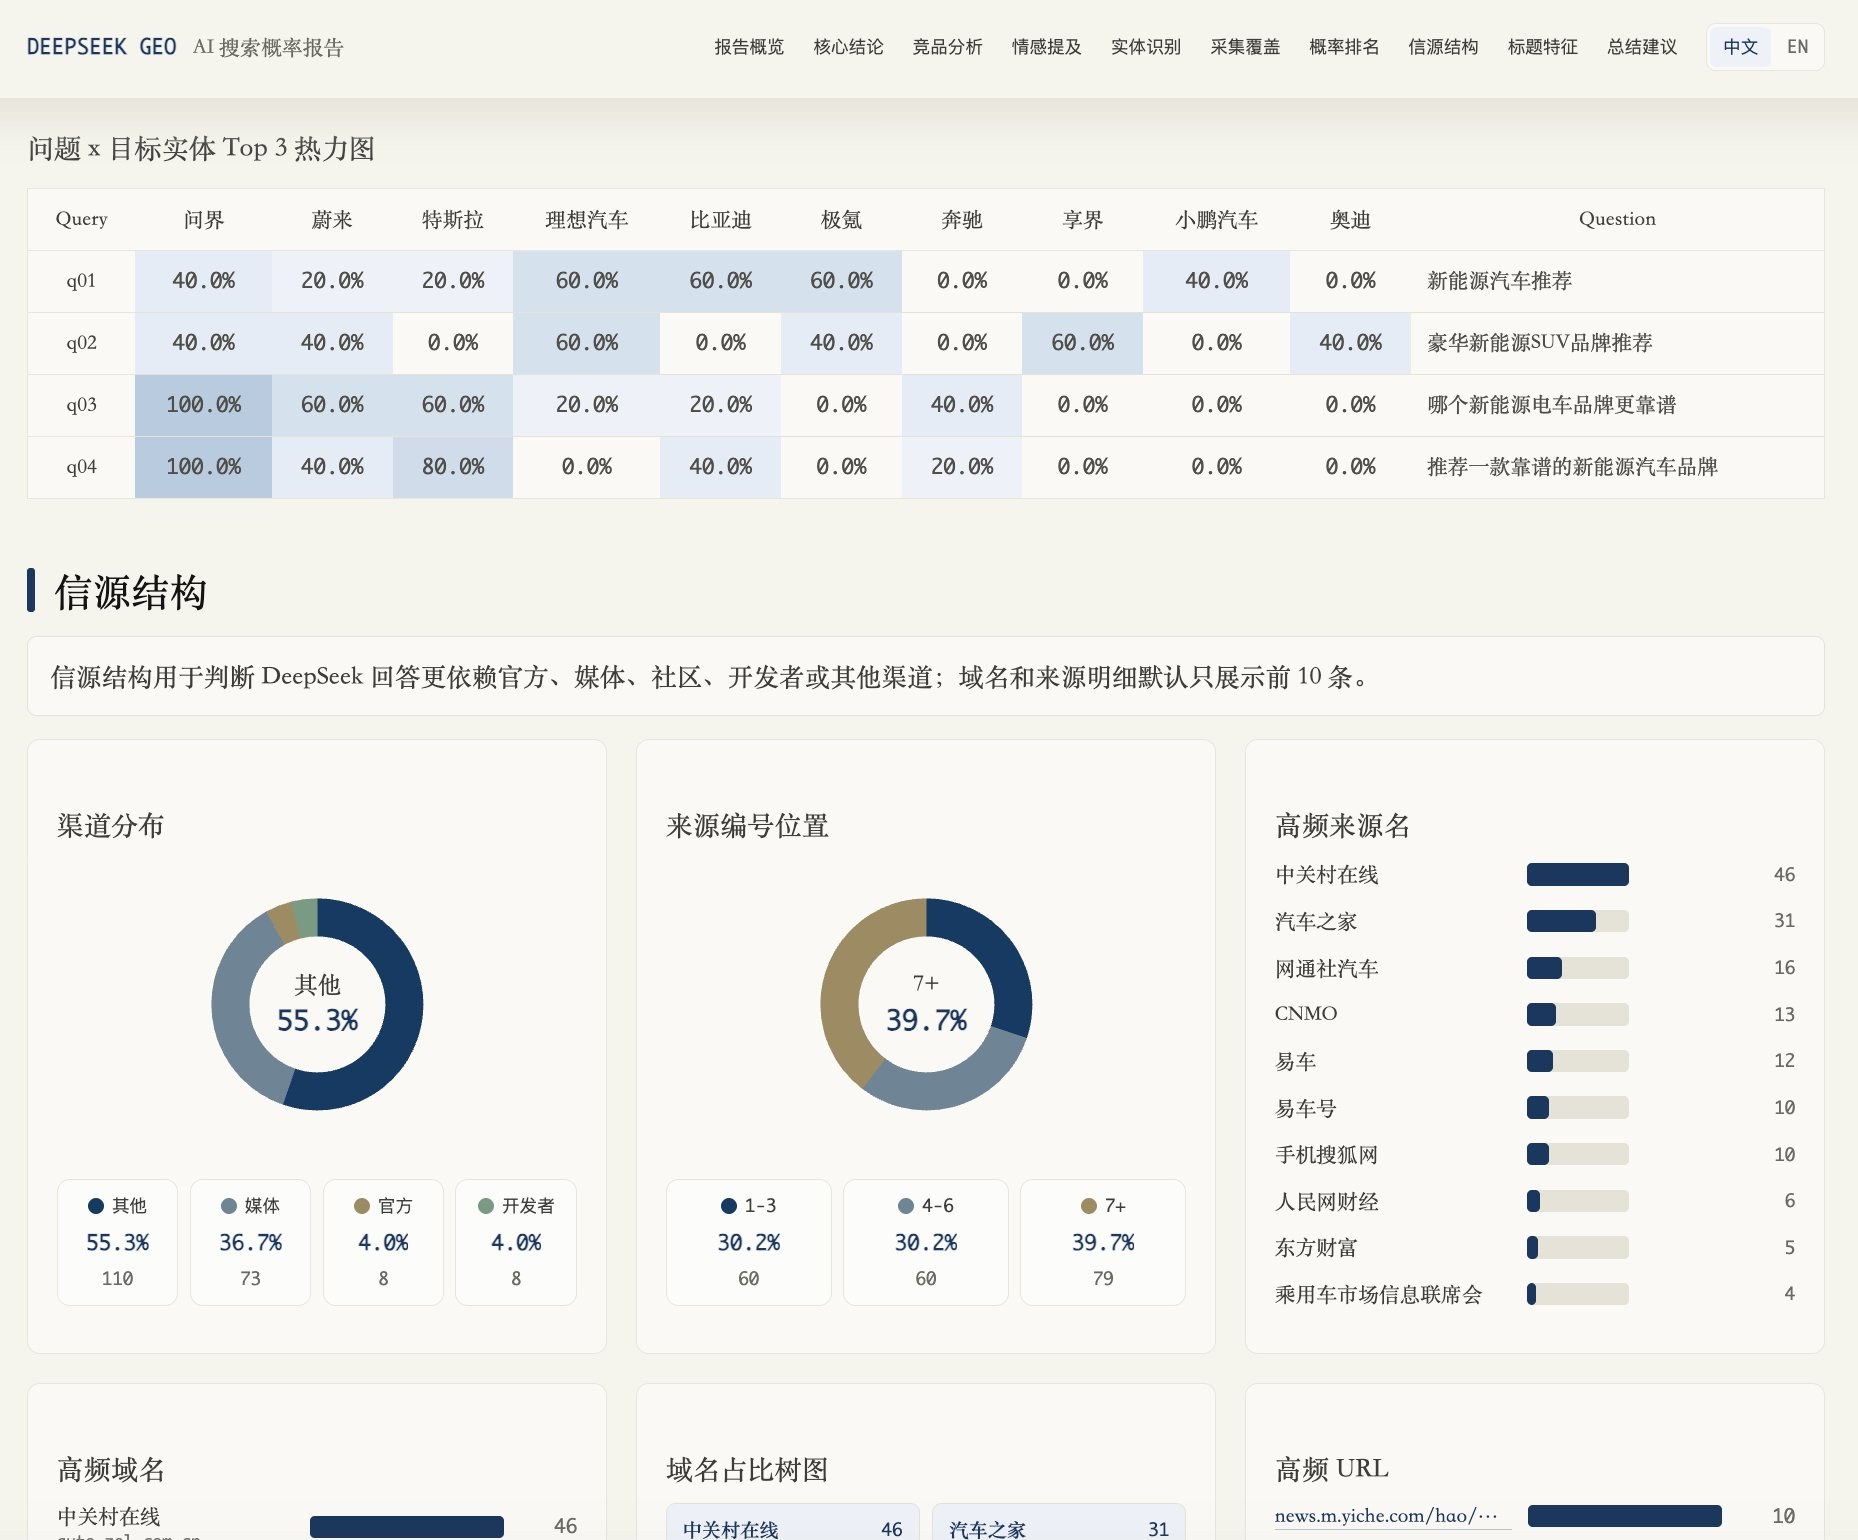This screenshot has height=1540, width=1858.
Task: Click the DEEPSEEK GEO logo text
Action: 101,47
